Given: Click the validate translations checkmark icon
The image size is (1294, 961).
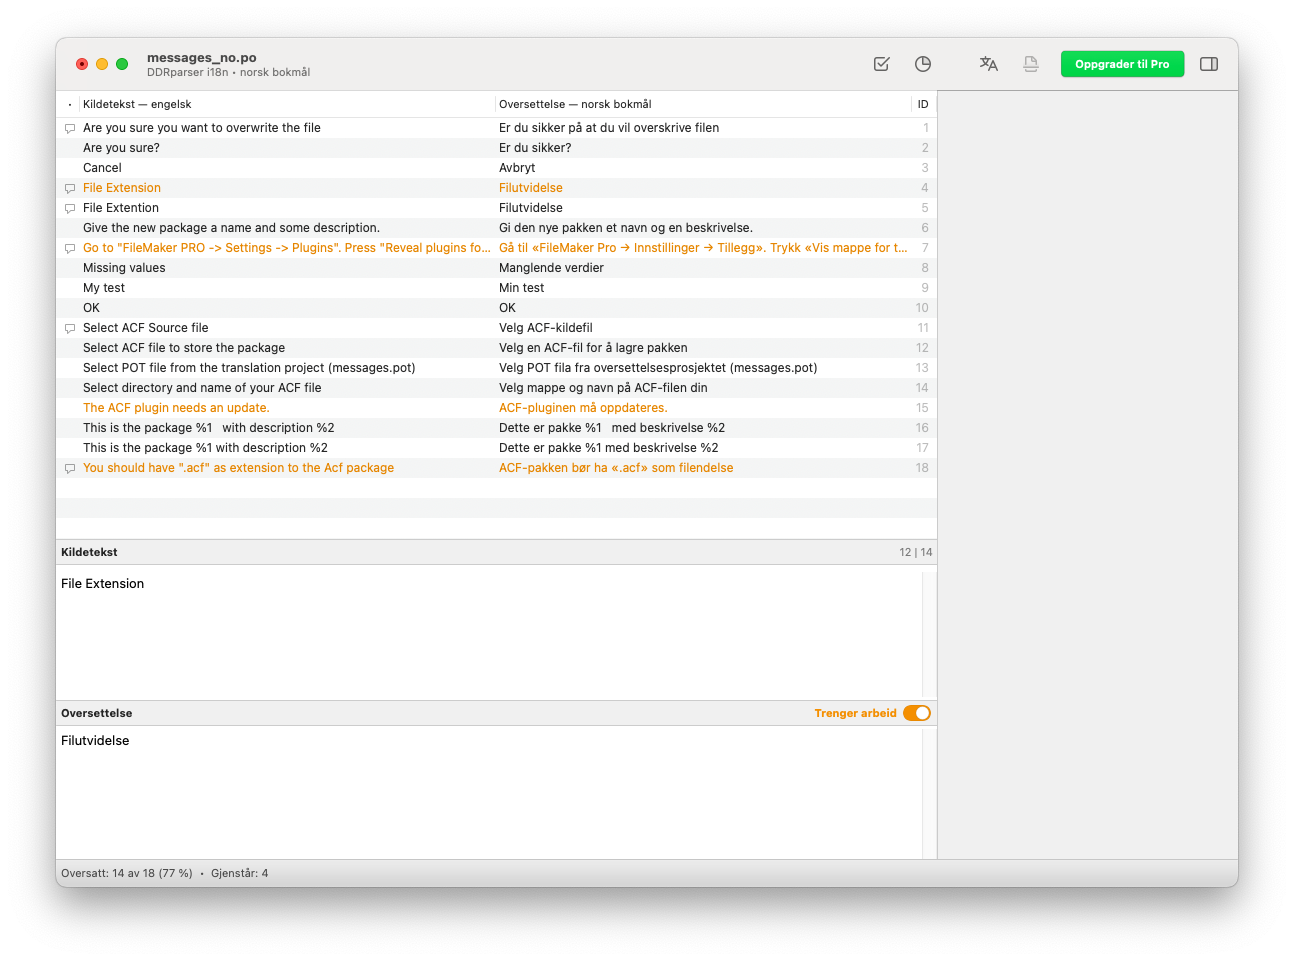Looking at the screenshot, I should coord(881,64).
